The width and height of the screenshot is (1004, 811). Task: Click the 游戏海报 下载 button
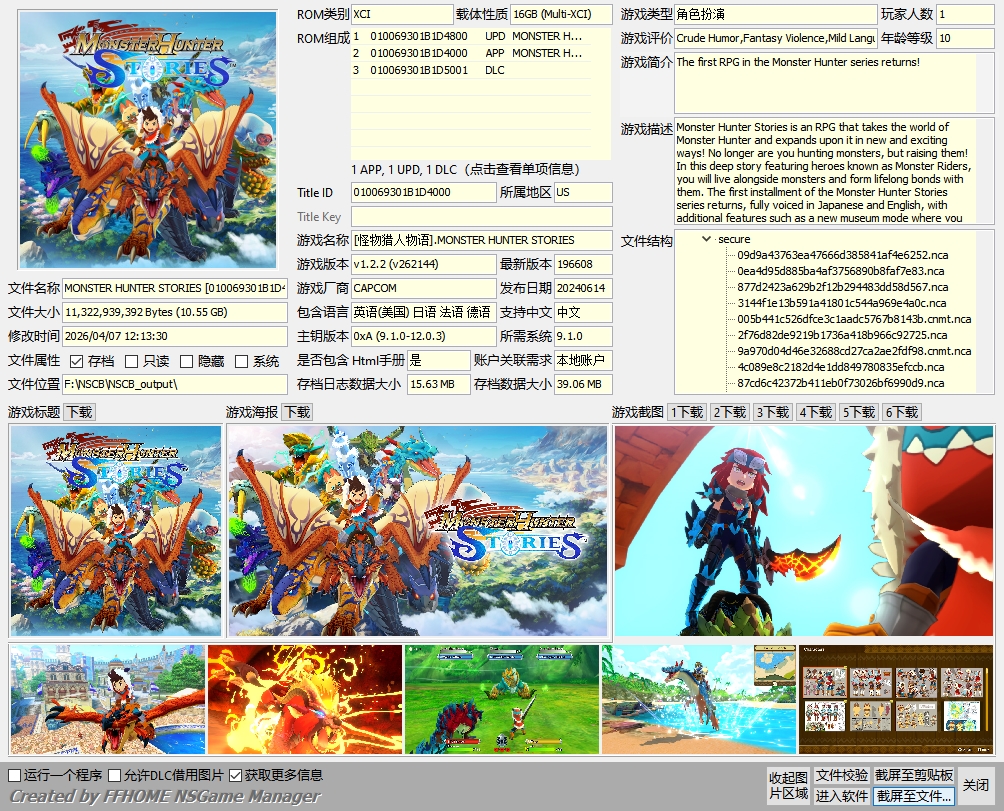click(x=297, y=412)
